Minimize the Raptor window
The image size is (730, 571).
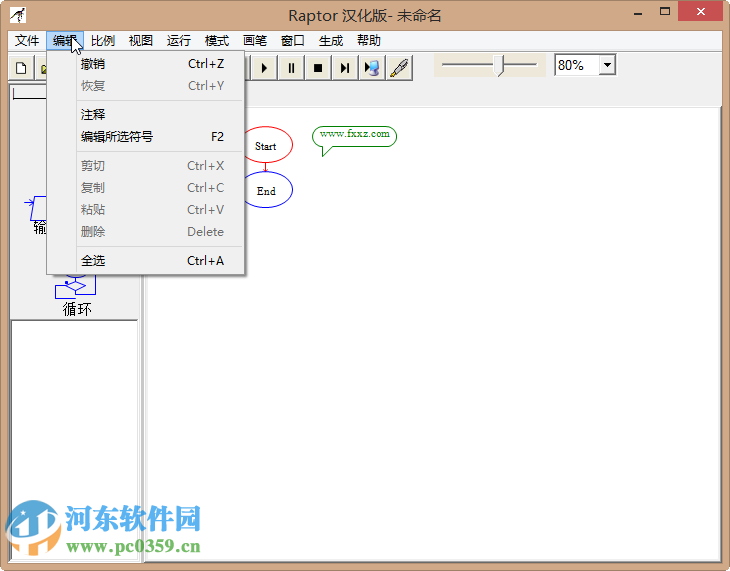638,13
